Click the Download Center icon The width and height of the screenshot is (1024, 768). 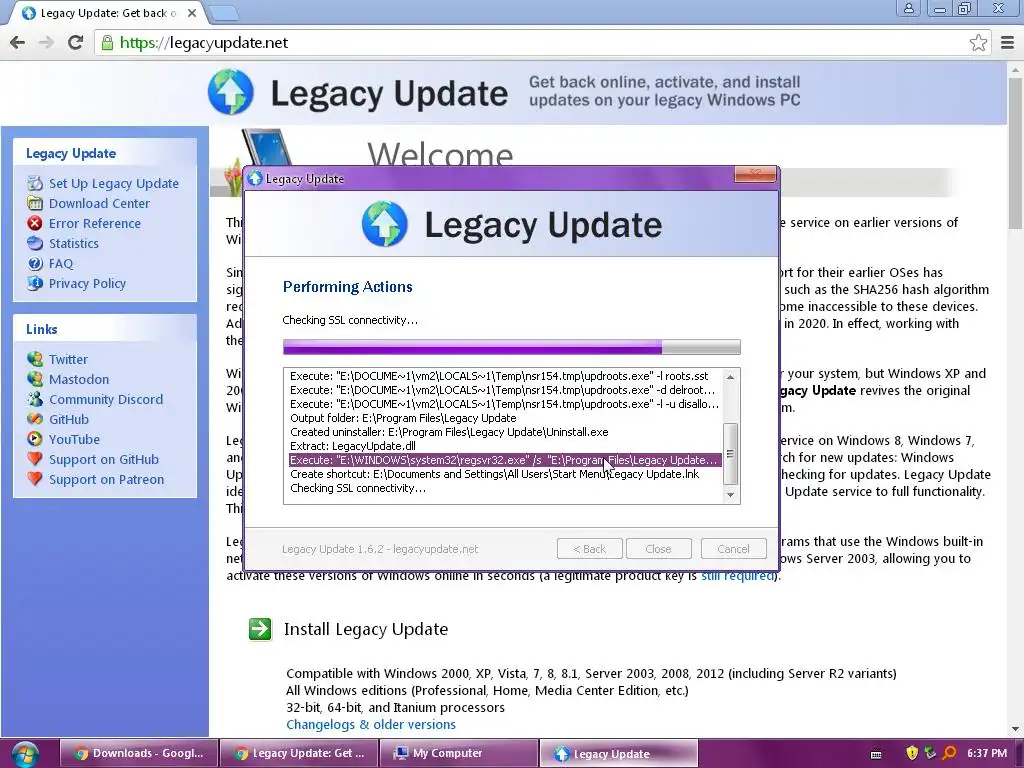[x=35, y=203]
